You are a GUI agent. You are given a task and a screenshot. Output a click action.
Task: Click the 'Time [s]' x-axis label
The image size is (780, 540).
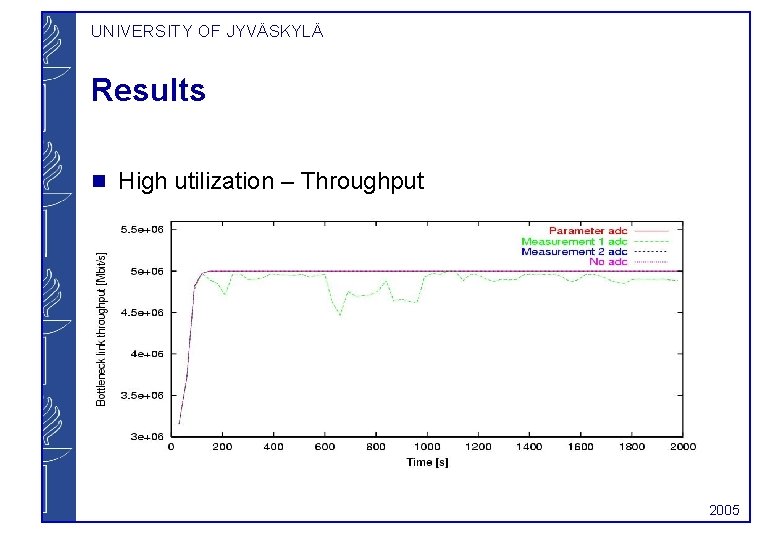coord(427,462)
